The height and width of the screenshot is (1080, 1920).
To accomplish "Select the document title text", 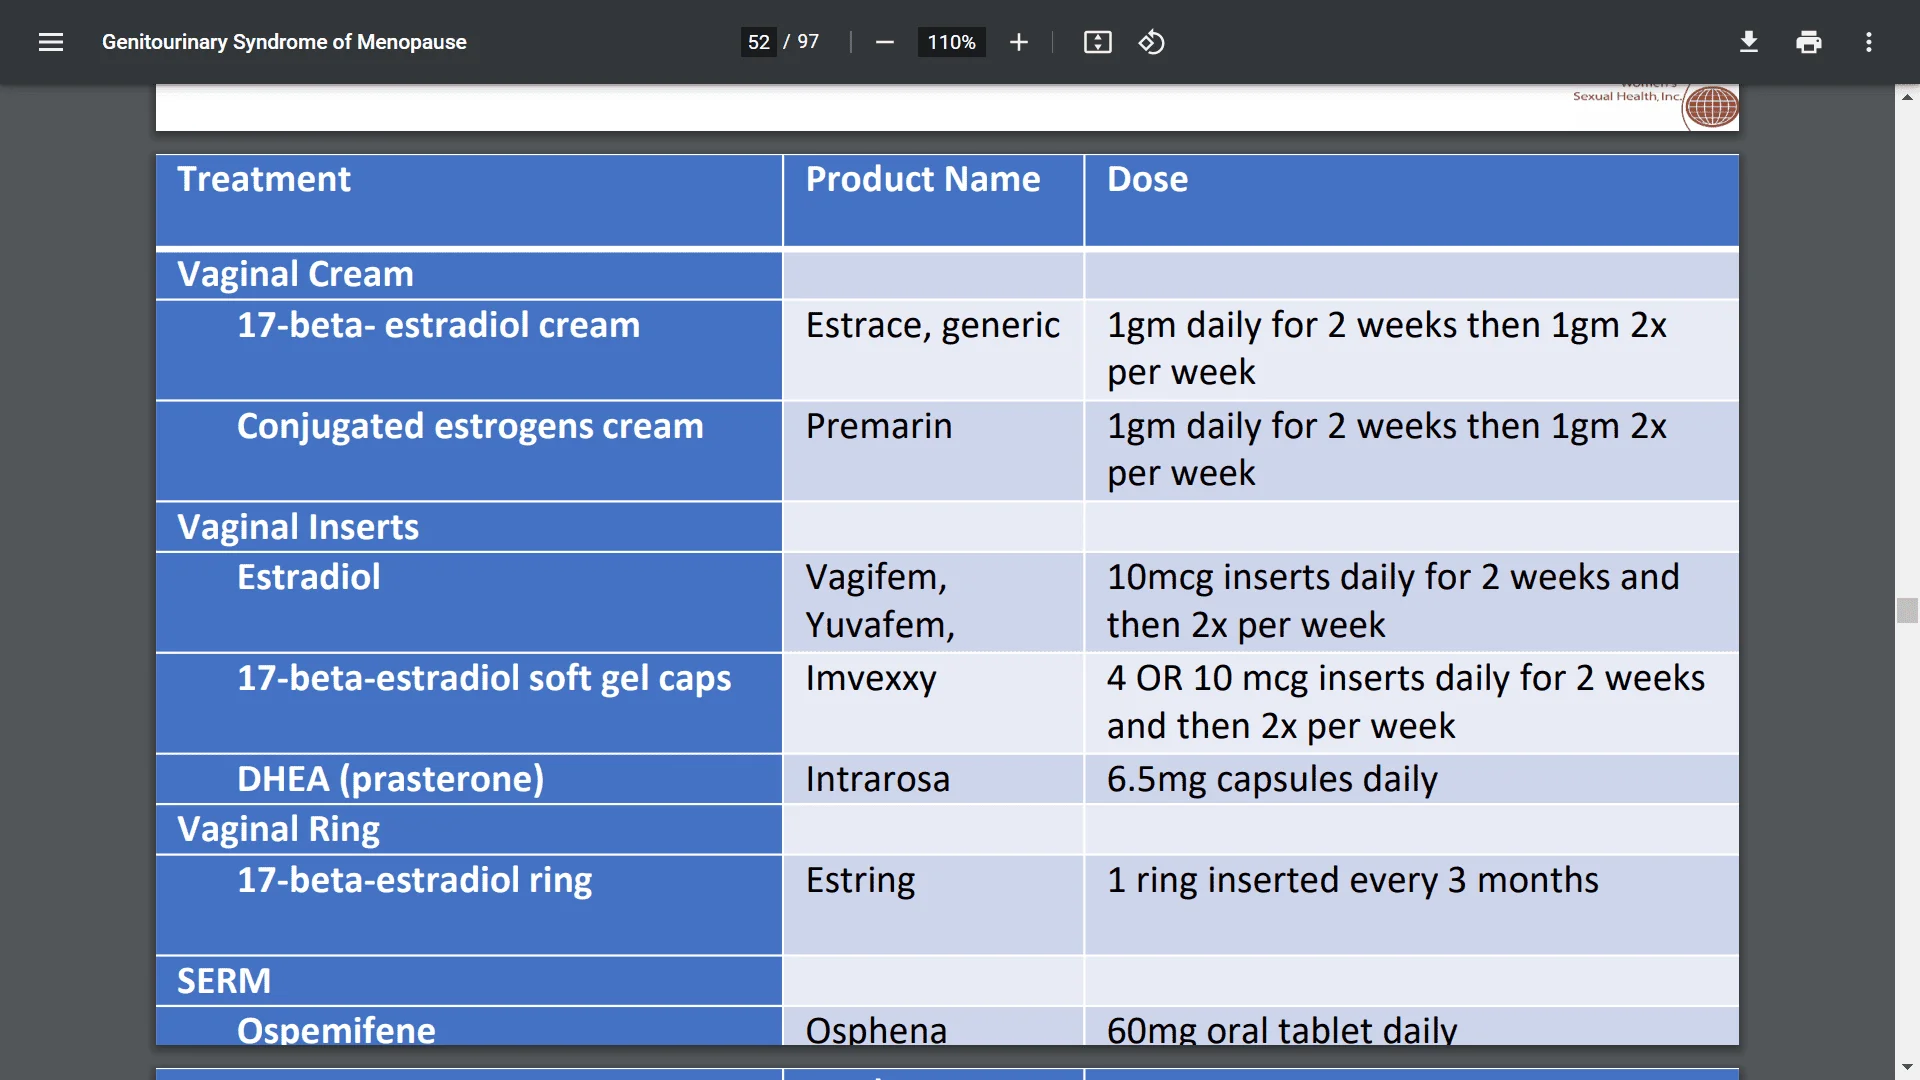I will click(x=284, y=42).
